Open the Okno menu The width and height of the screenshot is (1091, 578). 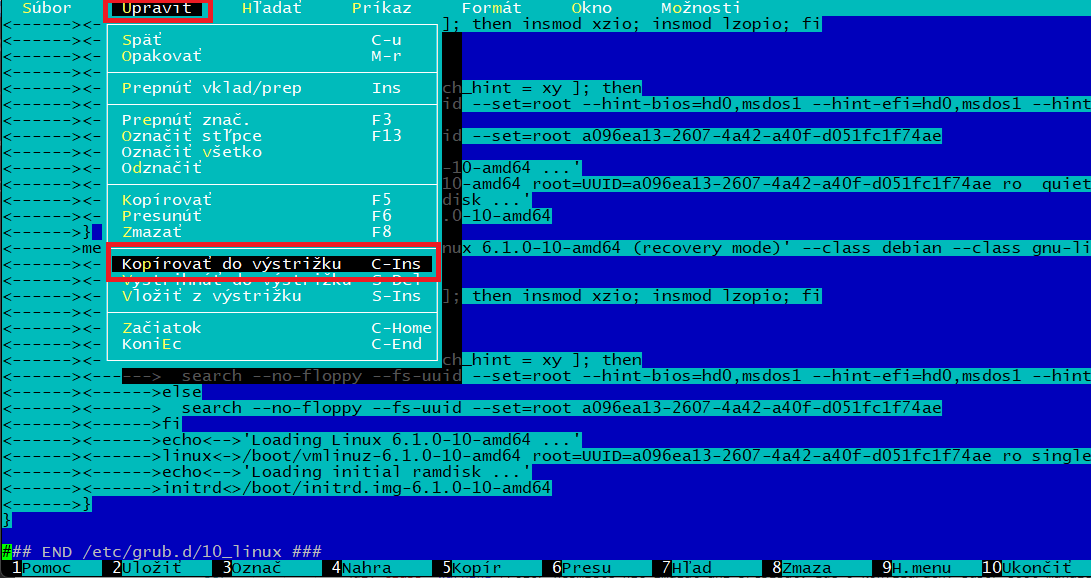click(591, 8)
